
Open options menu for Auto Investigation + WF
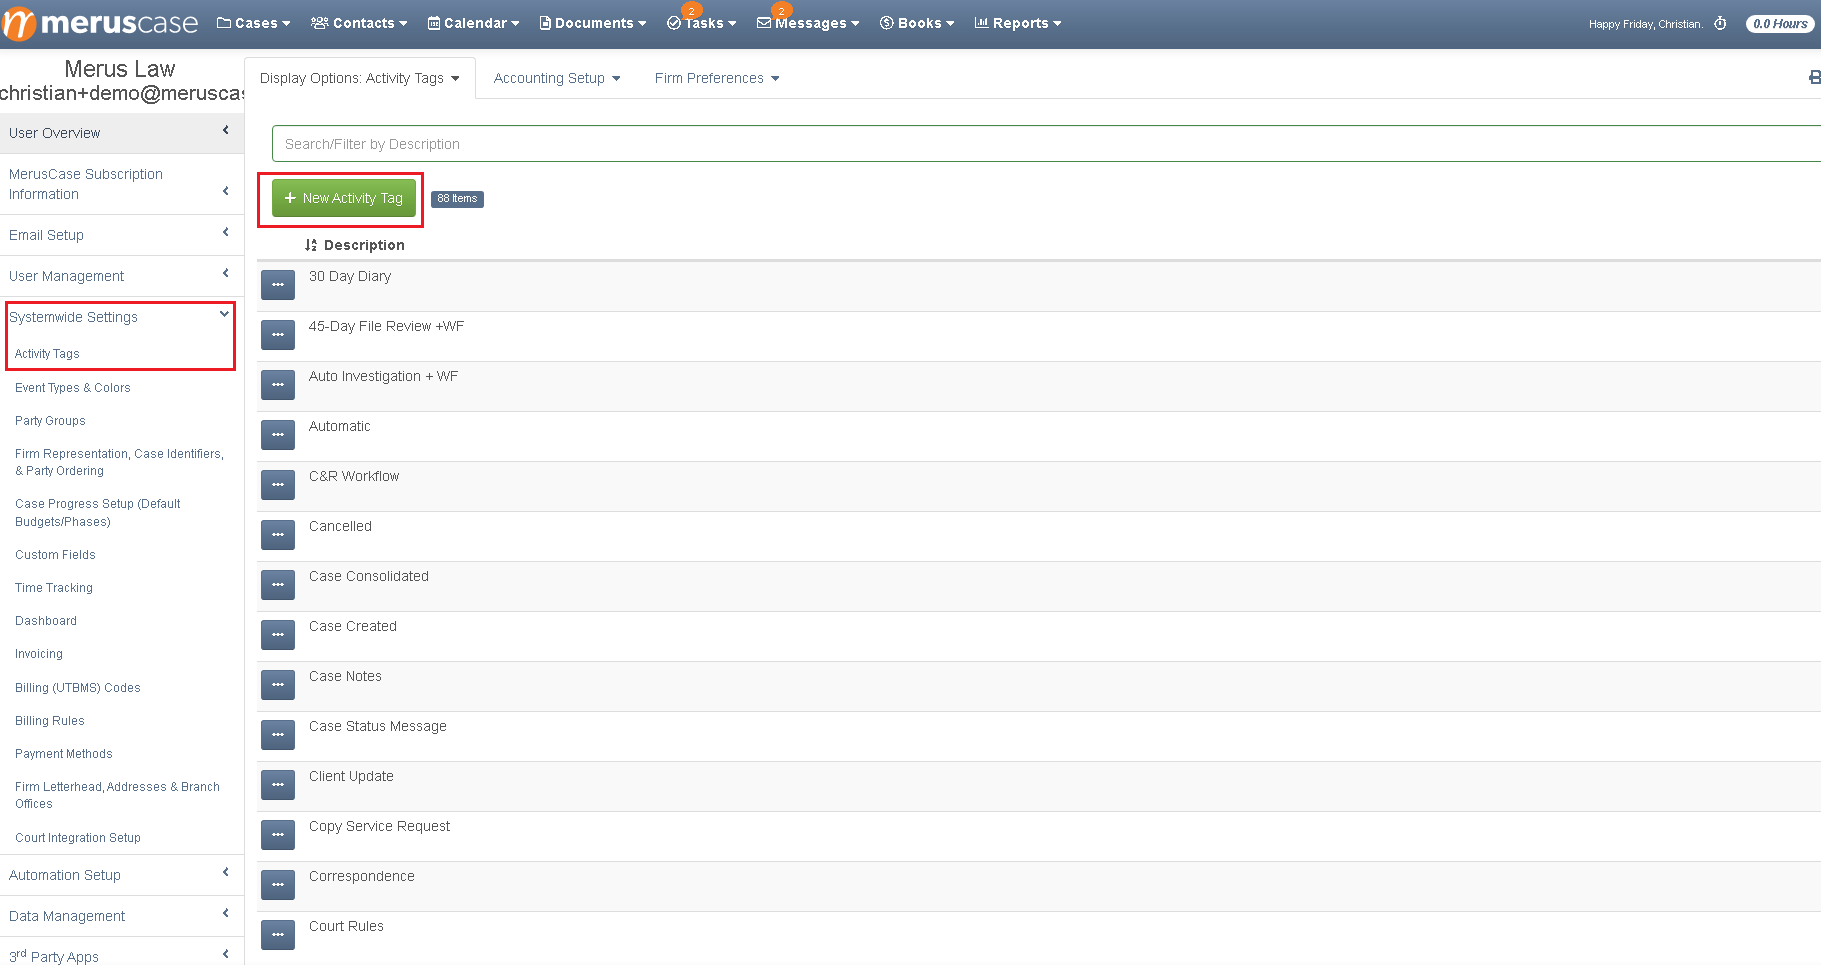click(x=278, y=385)
